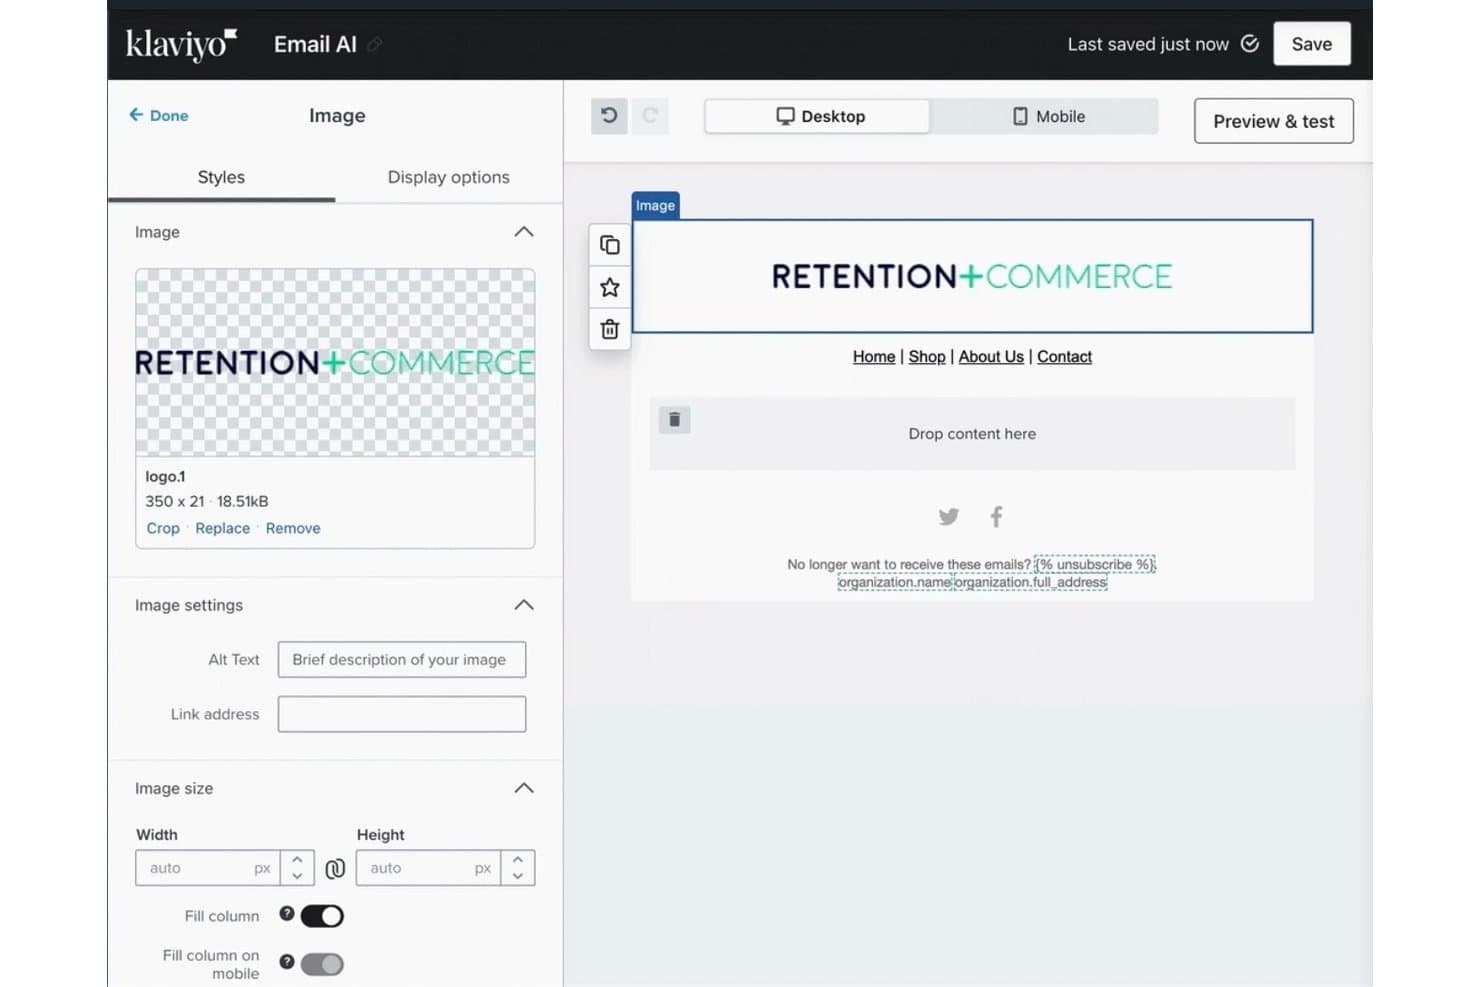The image size is (1480, 987).
Task: Increase width using the up stepper arrow
Action: 297,859
